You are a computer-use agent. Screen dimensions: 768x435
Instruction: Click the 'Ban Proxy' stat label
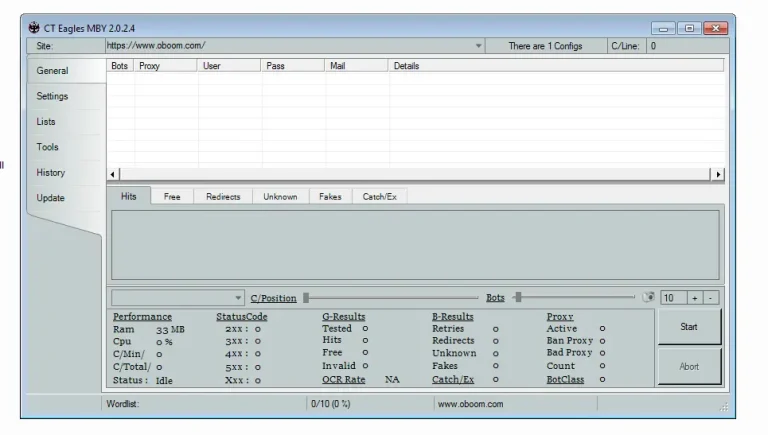570,340
